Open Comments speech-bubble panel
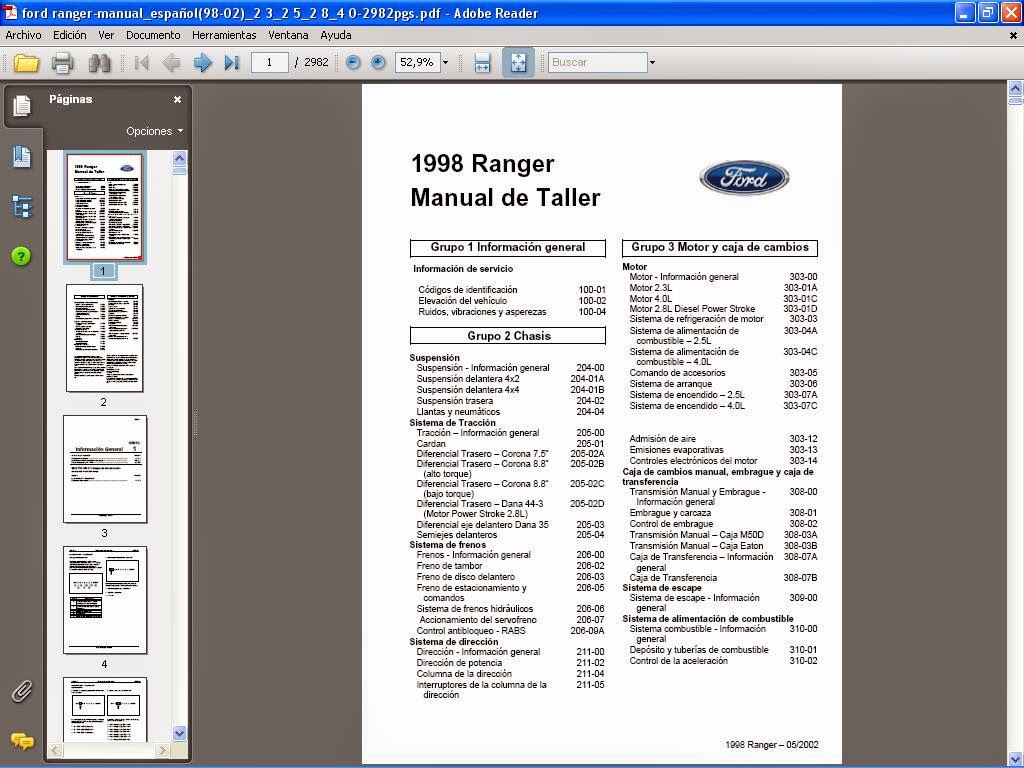This screenshot has width=1024, height=768. pos(22,741)
